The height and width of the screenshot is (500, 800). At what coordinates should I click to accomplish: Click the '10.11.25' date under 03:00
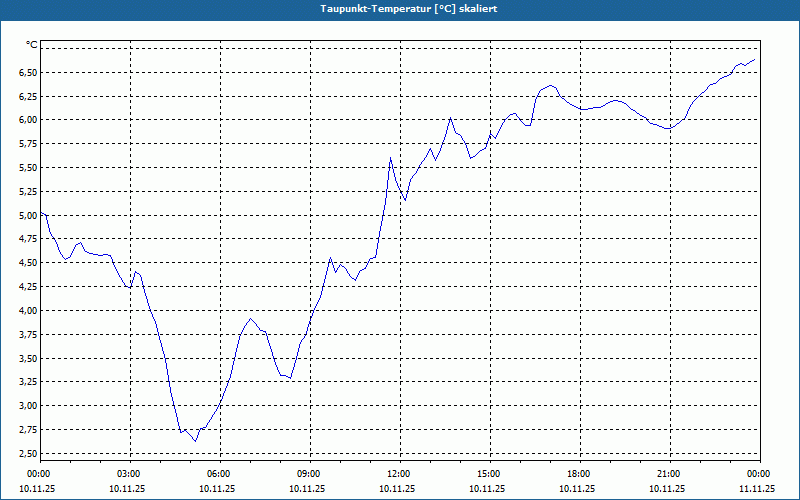127,488
